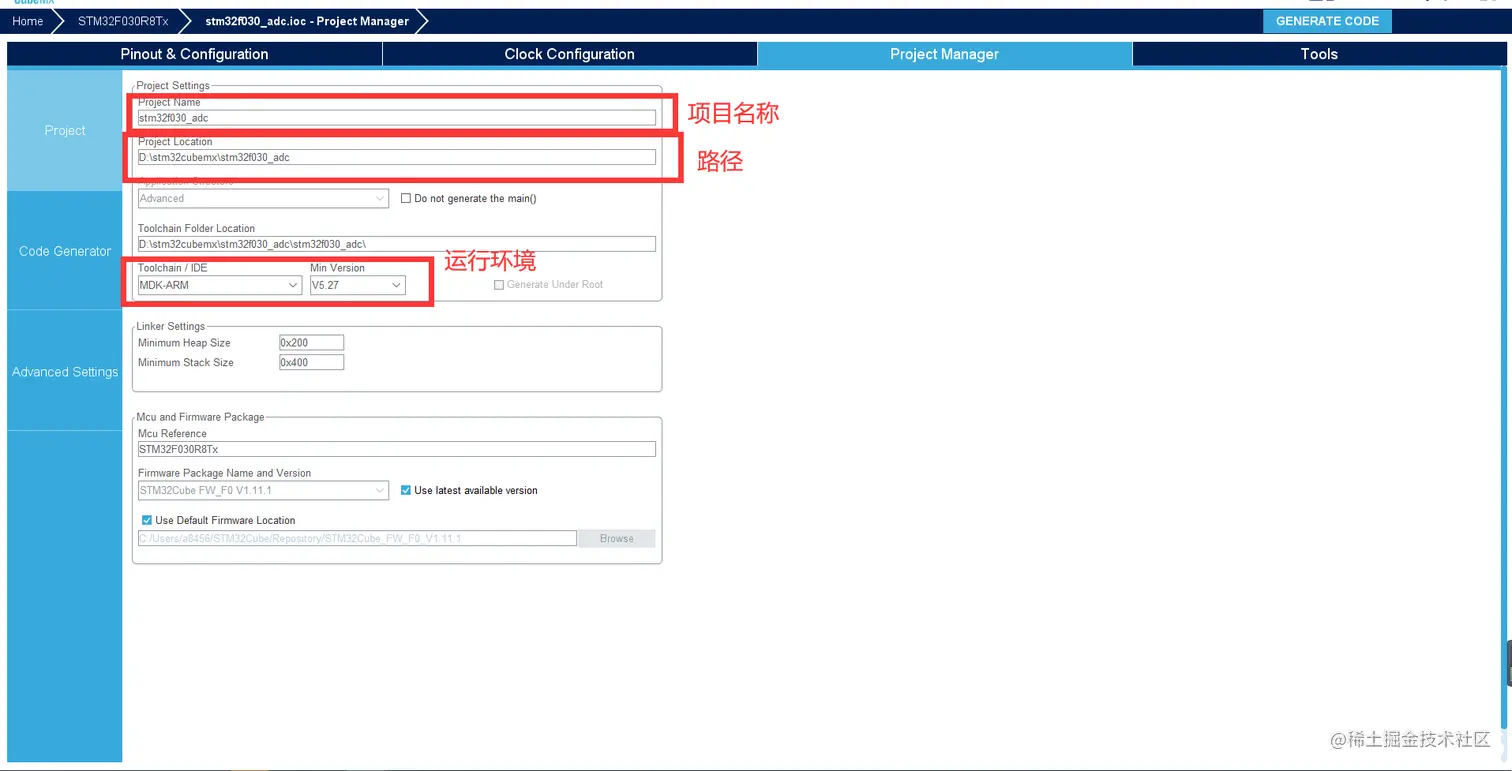Go to Home breadcrumb

point(27,21)
